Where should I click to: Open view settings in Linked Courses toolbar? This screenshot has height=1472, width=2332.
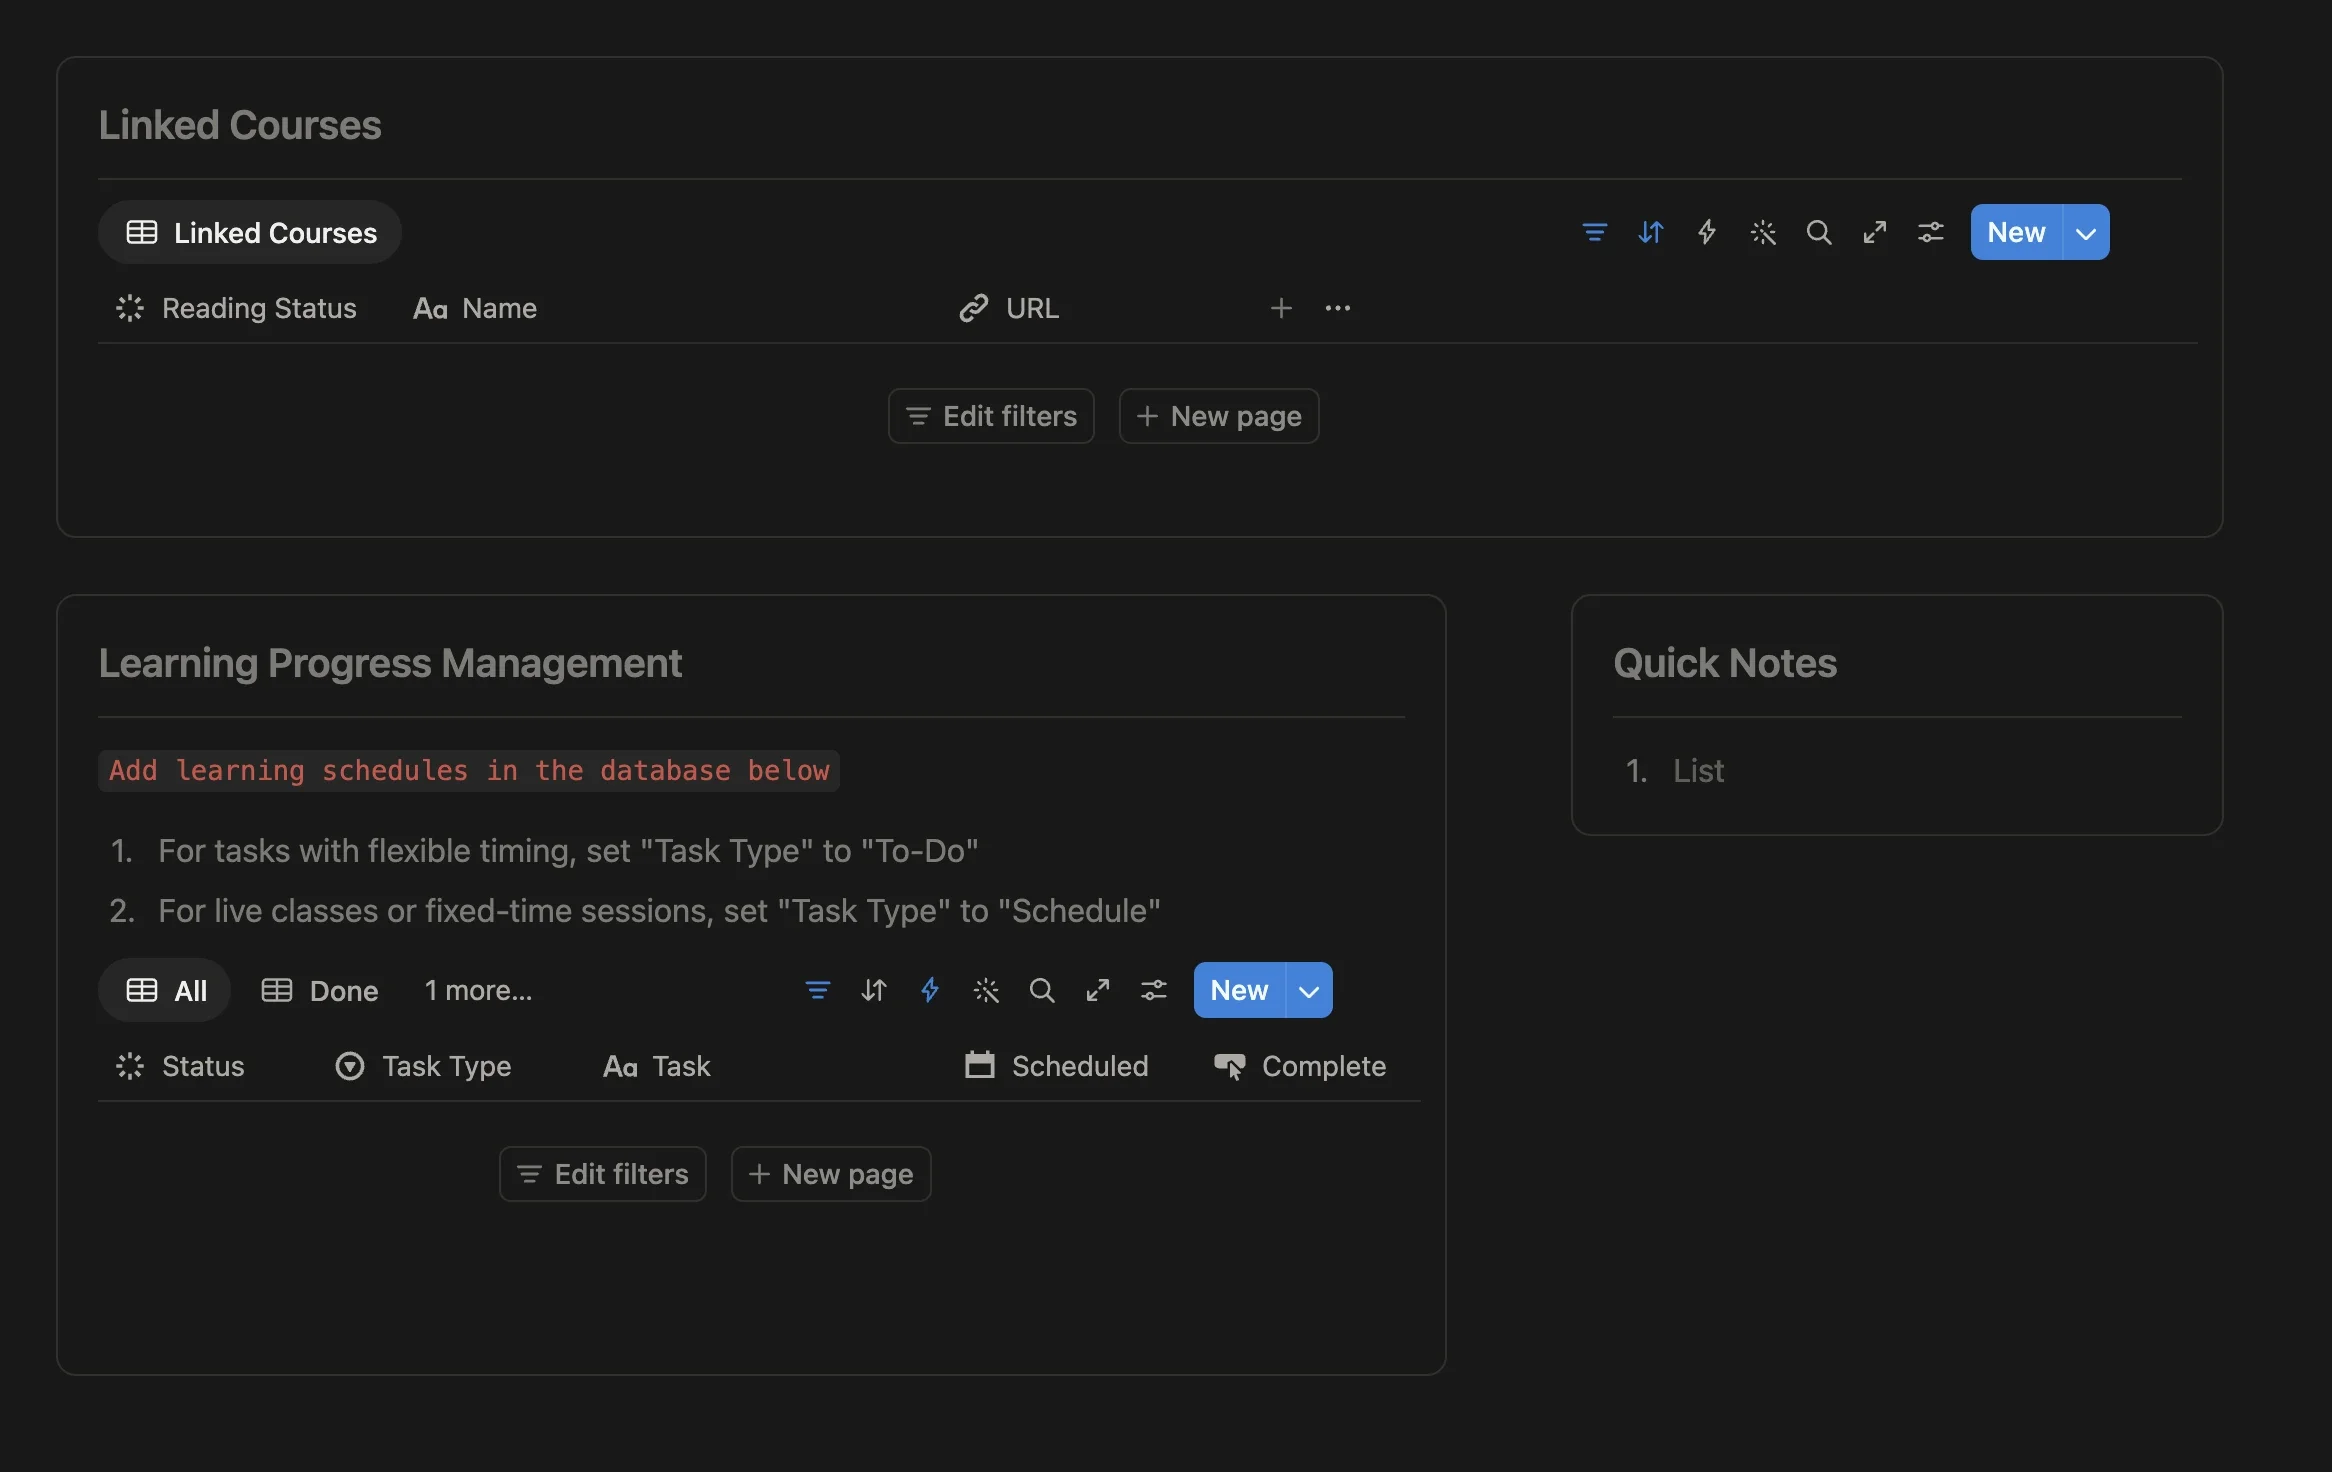pyautogui.click(x=1930, y=232)
